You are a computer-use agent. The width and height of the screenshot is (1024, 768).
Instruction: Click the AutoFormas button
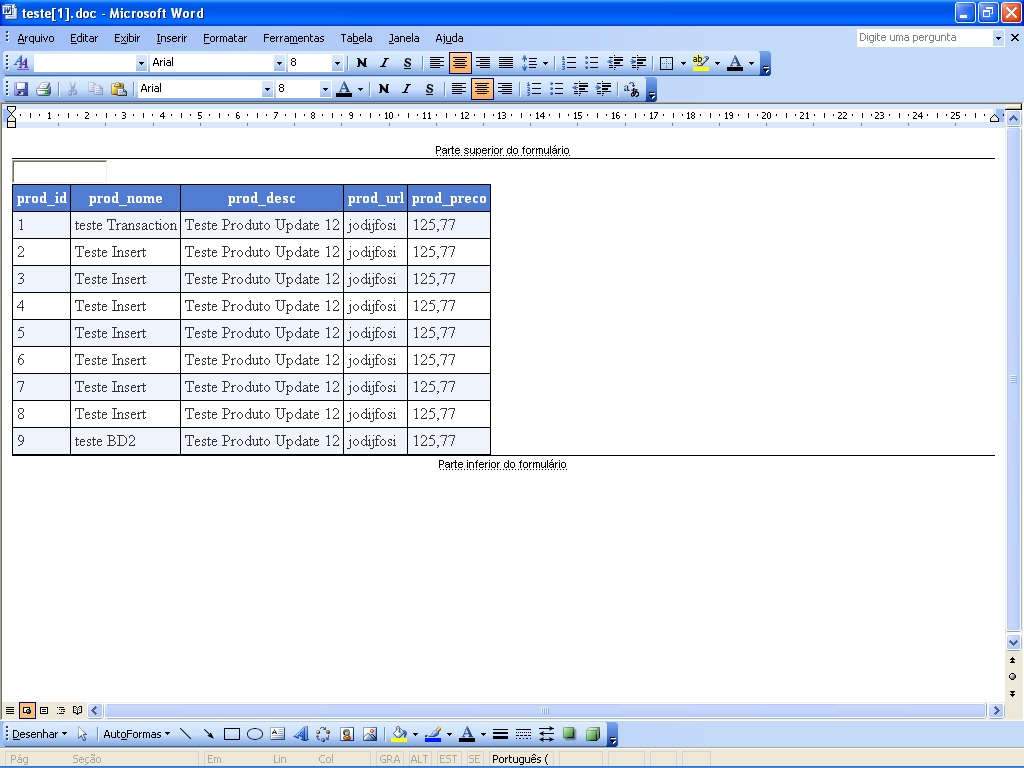pyautogui.click(x=136, y=734)
